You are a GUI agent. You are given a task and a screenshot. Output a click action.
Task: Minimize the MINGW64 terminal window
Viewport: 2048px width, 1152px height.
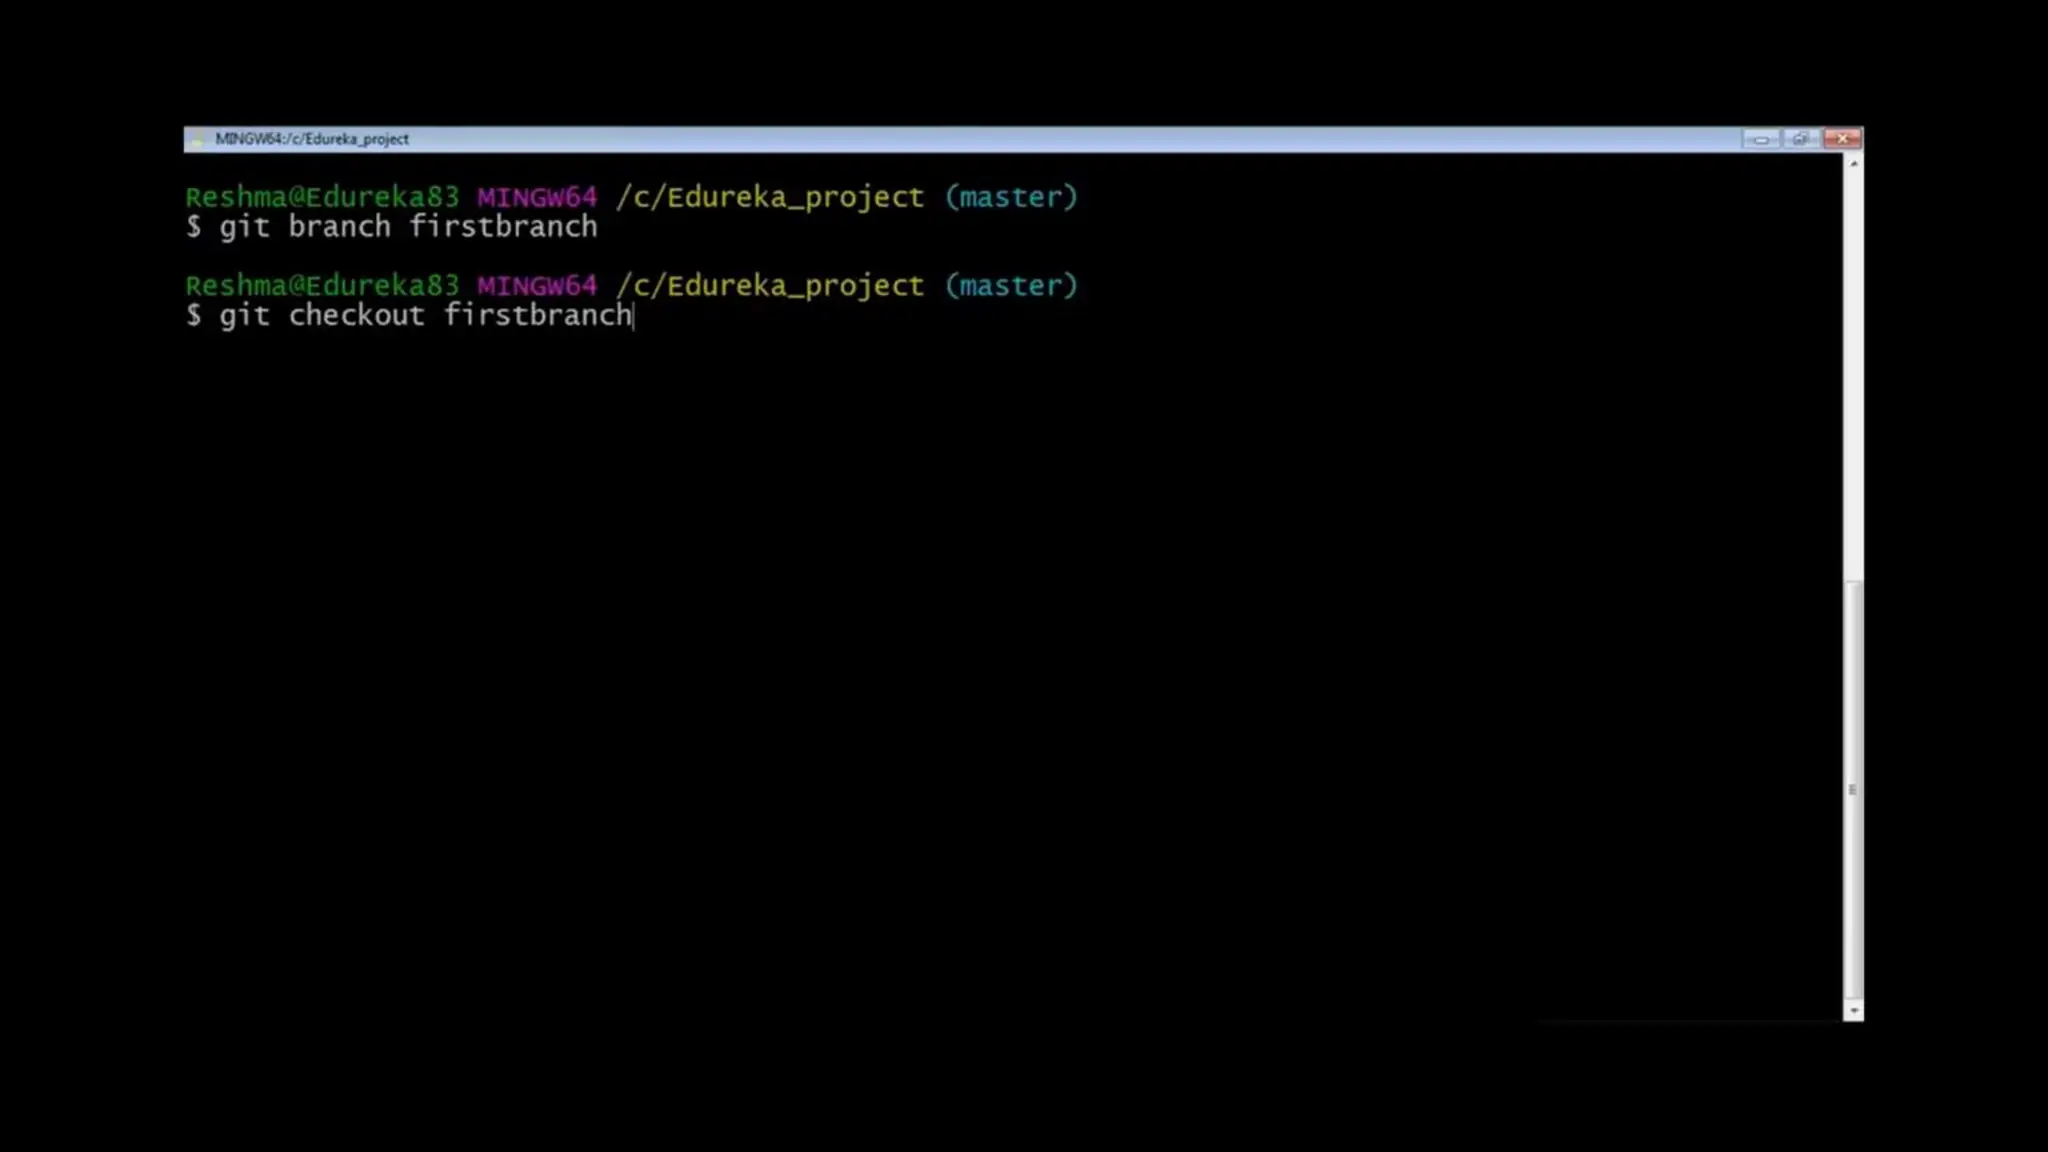pyautogui.click(x=1760, y=139)
